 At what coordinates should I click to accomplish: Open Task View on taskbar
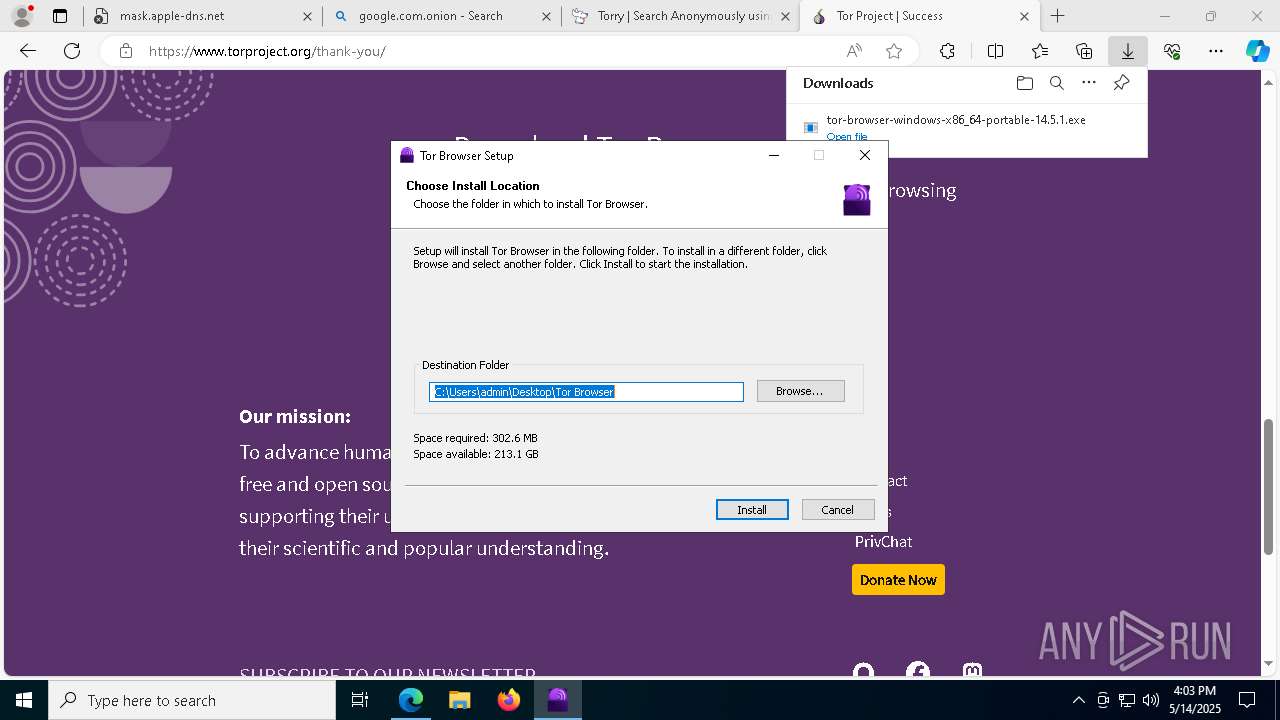tap(360, 700)
